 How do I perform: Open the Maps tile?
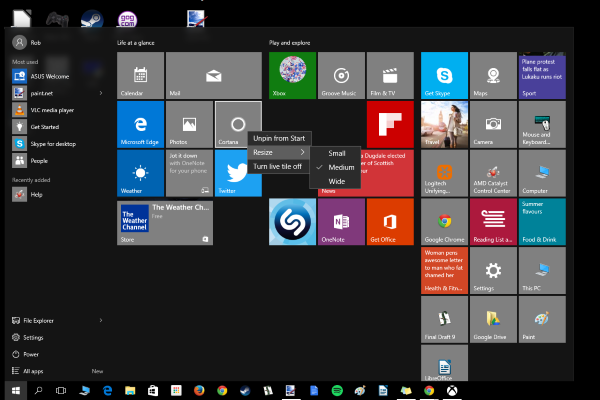(493, 75)
